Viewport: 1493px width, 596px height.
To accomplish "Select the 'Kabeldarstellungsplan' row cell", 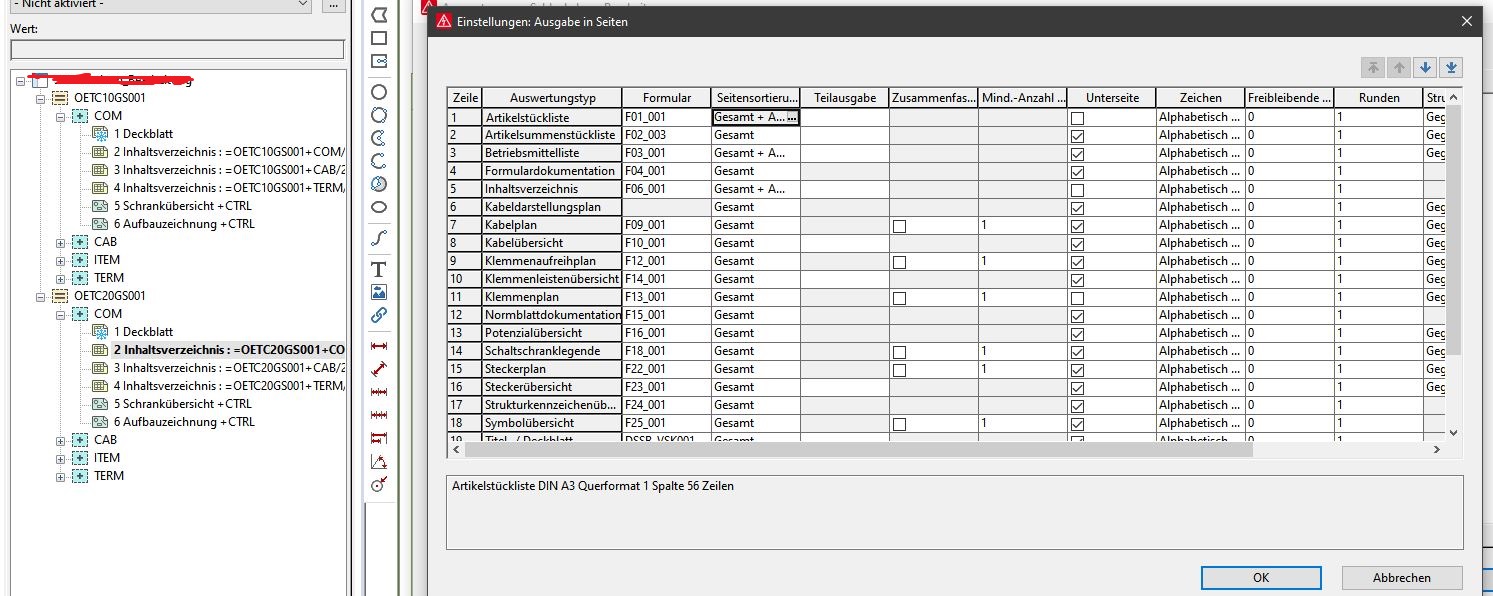I will point(552,208).
